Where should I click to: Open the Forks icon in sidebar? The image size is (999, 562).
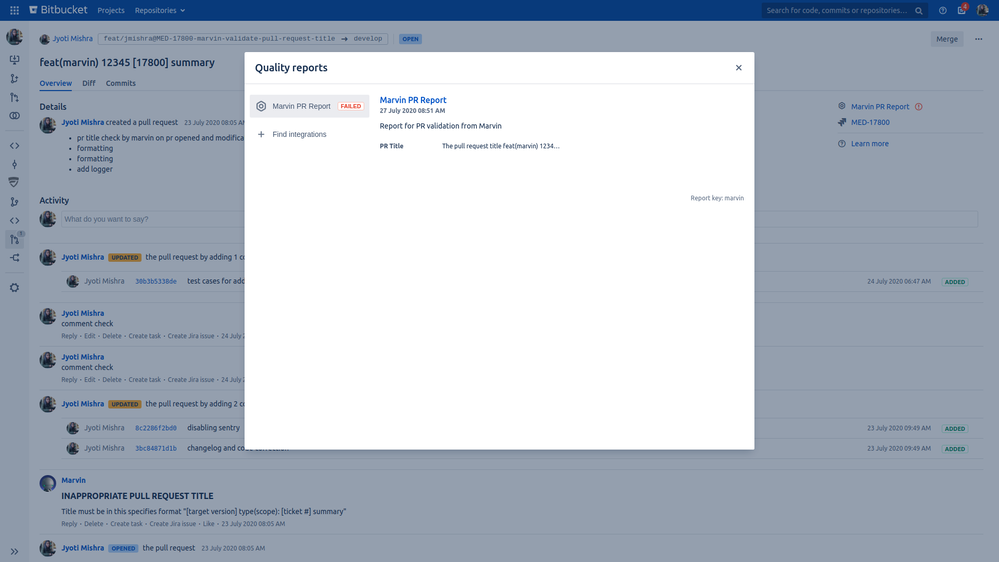14,258
